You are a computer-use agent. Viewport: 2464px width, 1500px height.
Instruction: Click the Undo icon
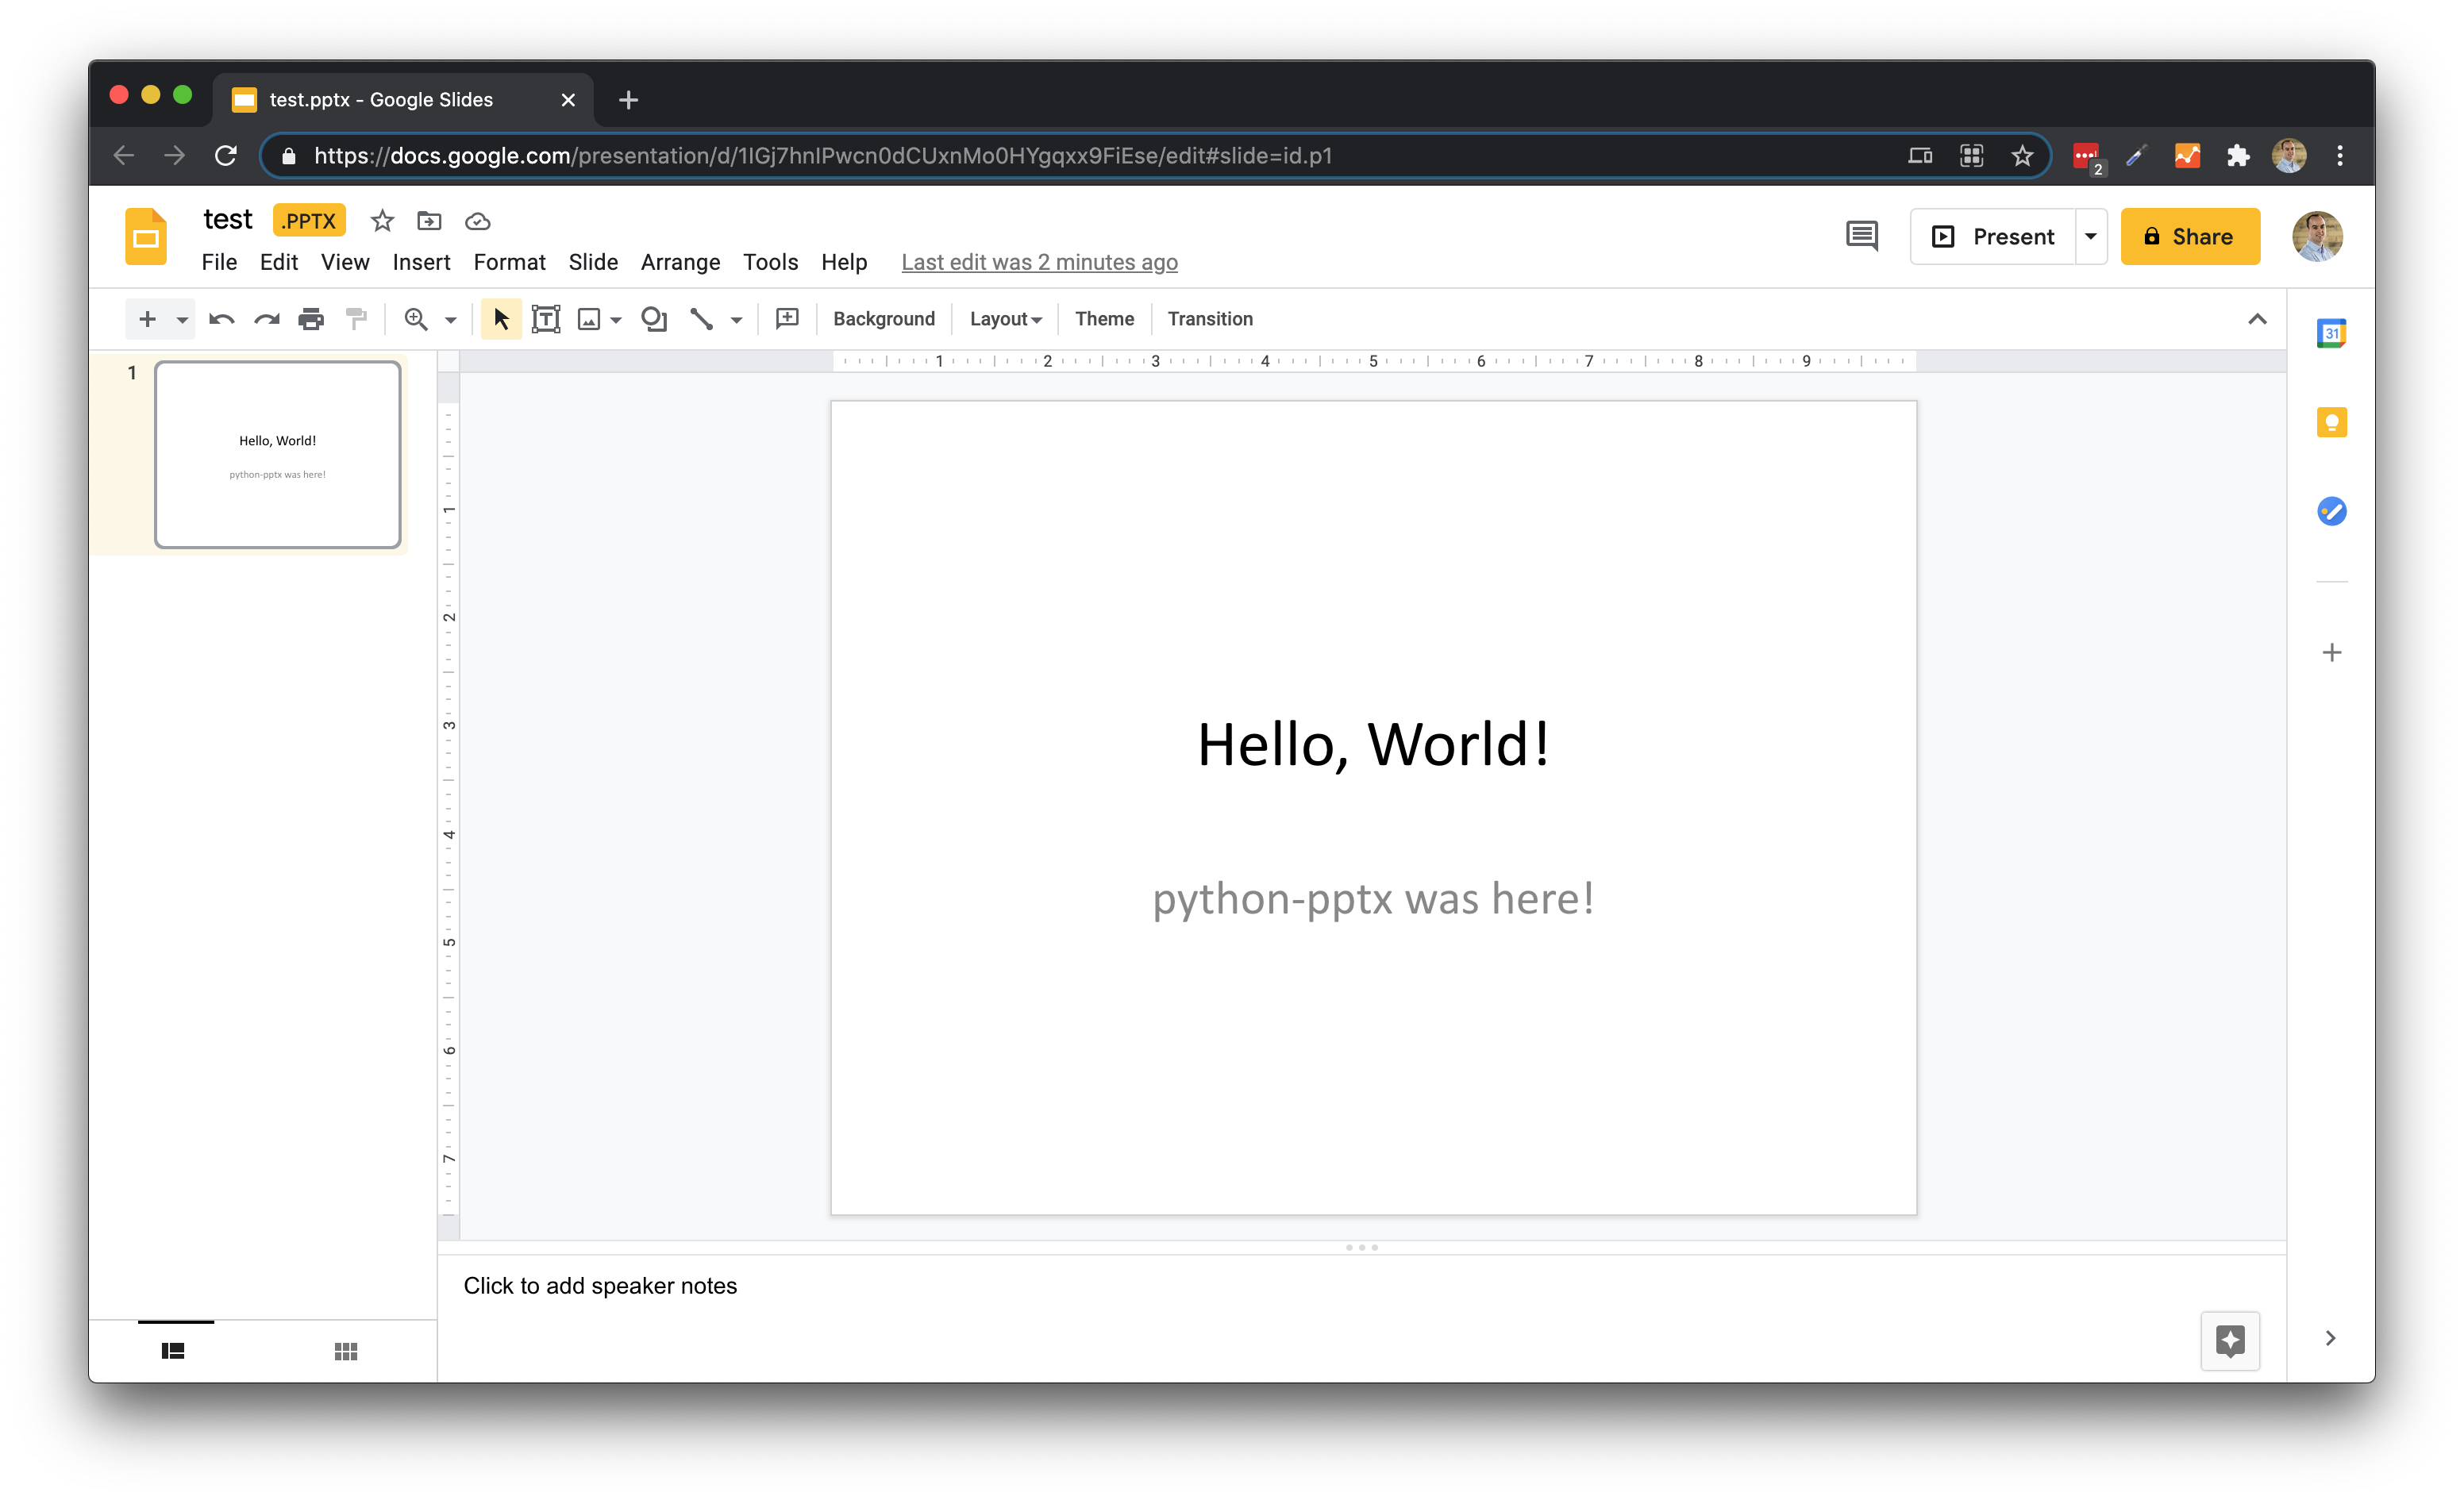222,318
